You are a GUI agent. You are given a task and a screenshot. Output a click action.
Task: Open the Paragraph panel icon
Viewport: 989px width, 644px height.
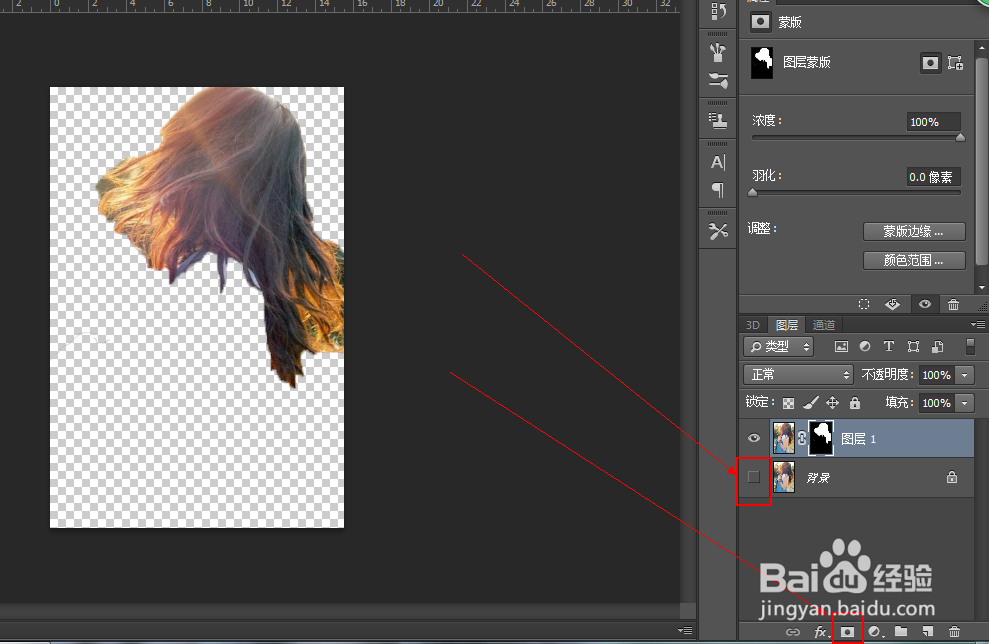[x=718, y=189]
